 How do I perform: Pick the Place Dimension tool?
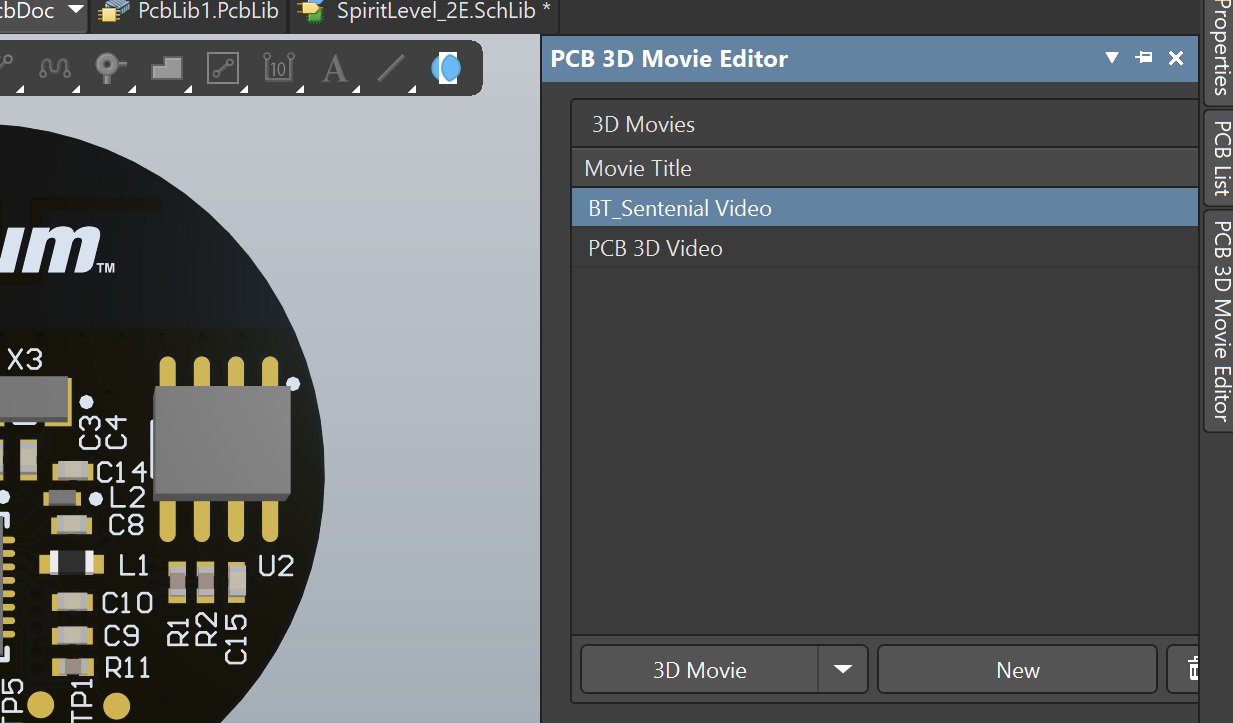click(x=278, y=68)
